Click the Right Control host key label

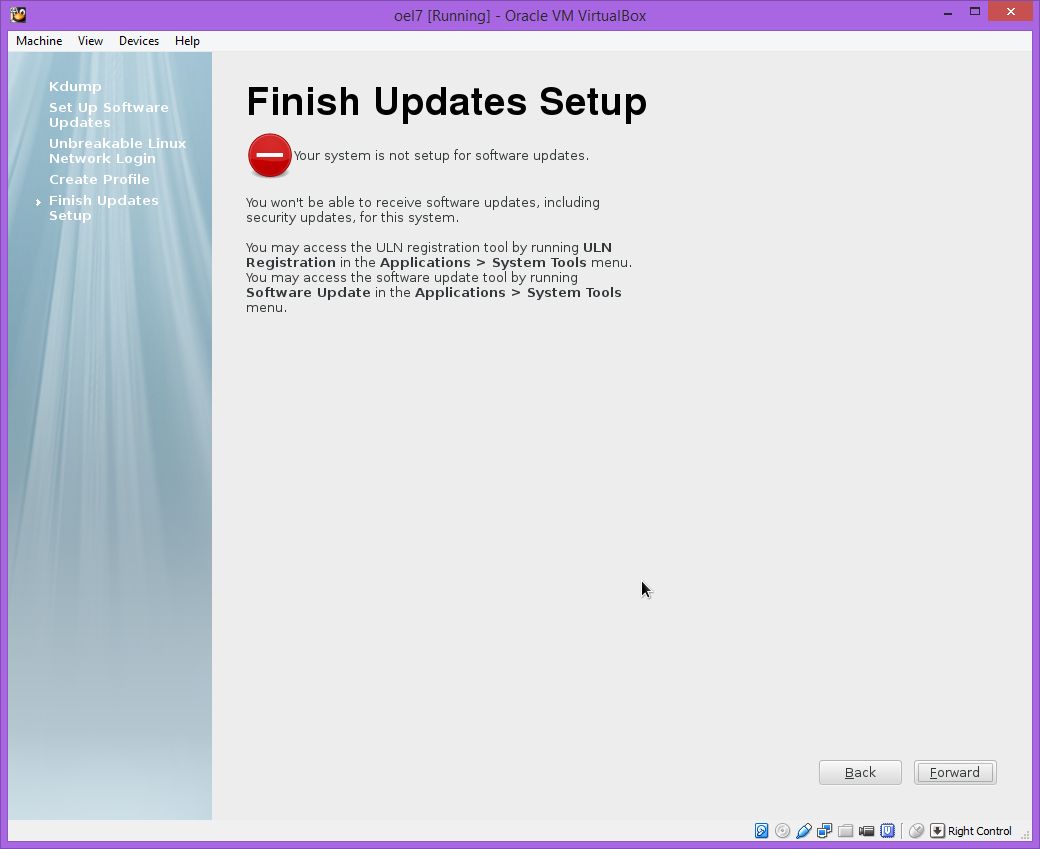[980, 831]
